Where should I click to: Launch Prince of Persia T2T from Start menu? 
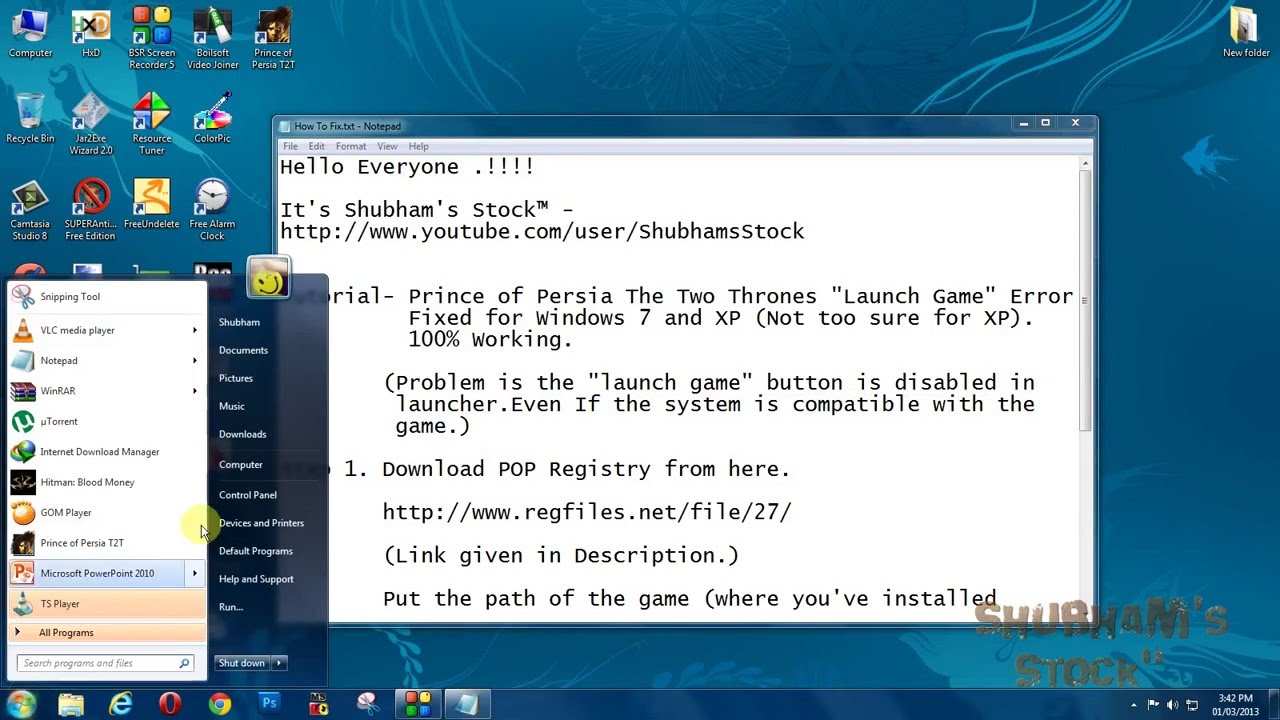pyautogui.click(x=107, y=543)
